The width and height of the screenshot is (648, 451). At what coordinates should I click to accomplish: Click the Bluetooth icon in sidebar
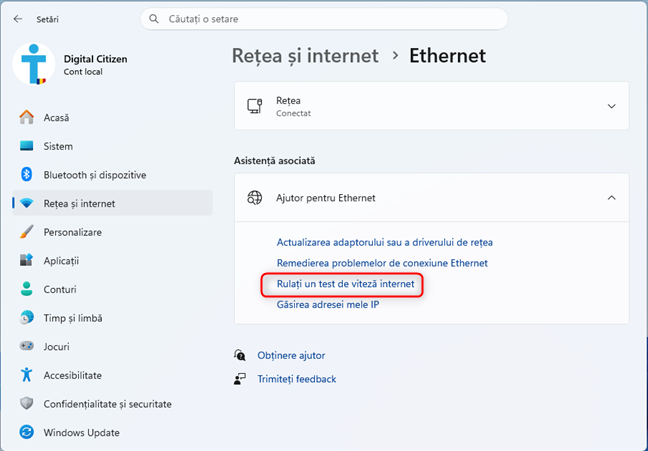point(26,174)
